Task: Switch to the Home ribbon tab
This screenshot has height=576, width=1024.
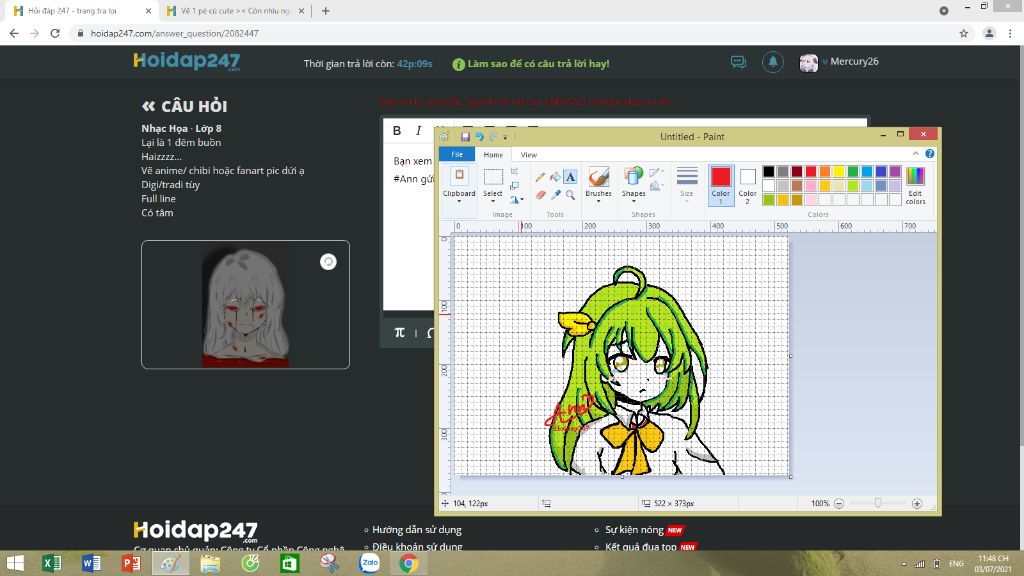Action: pos(493,155)
